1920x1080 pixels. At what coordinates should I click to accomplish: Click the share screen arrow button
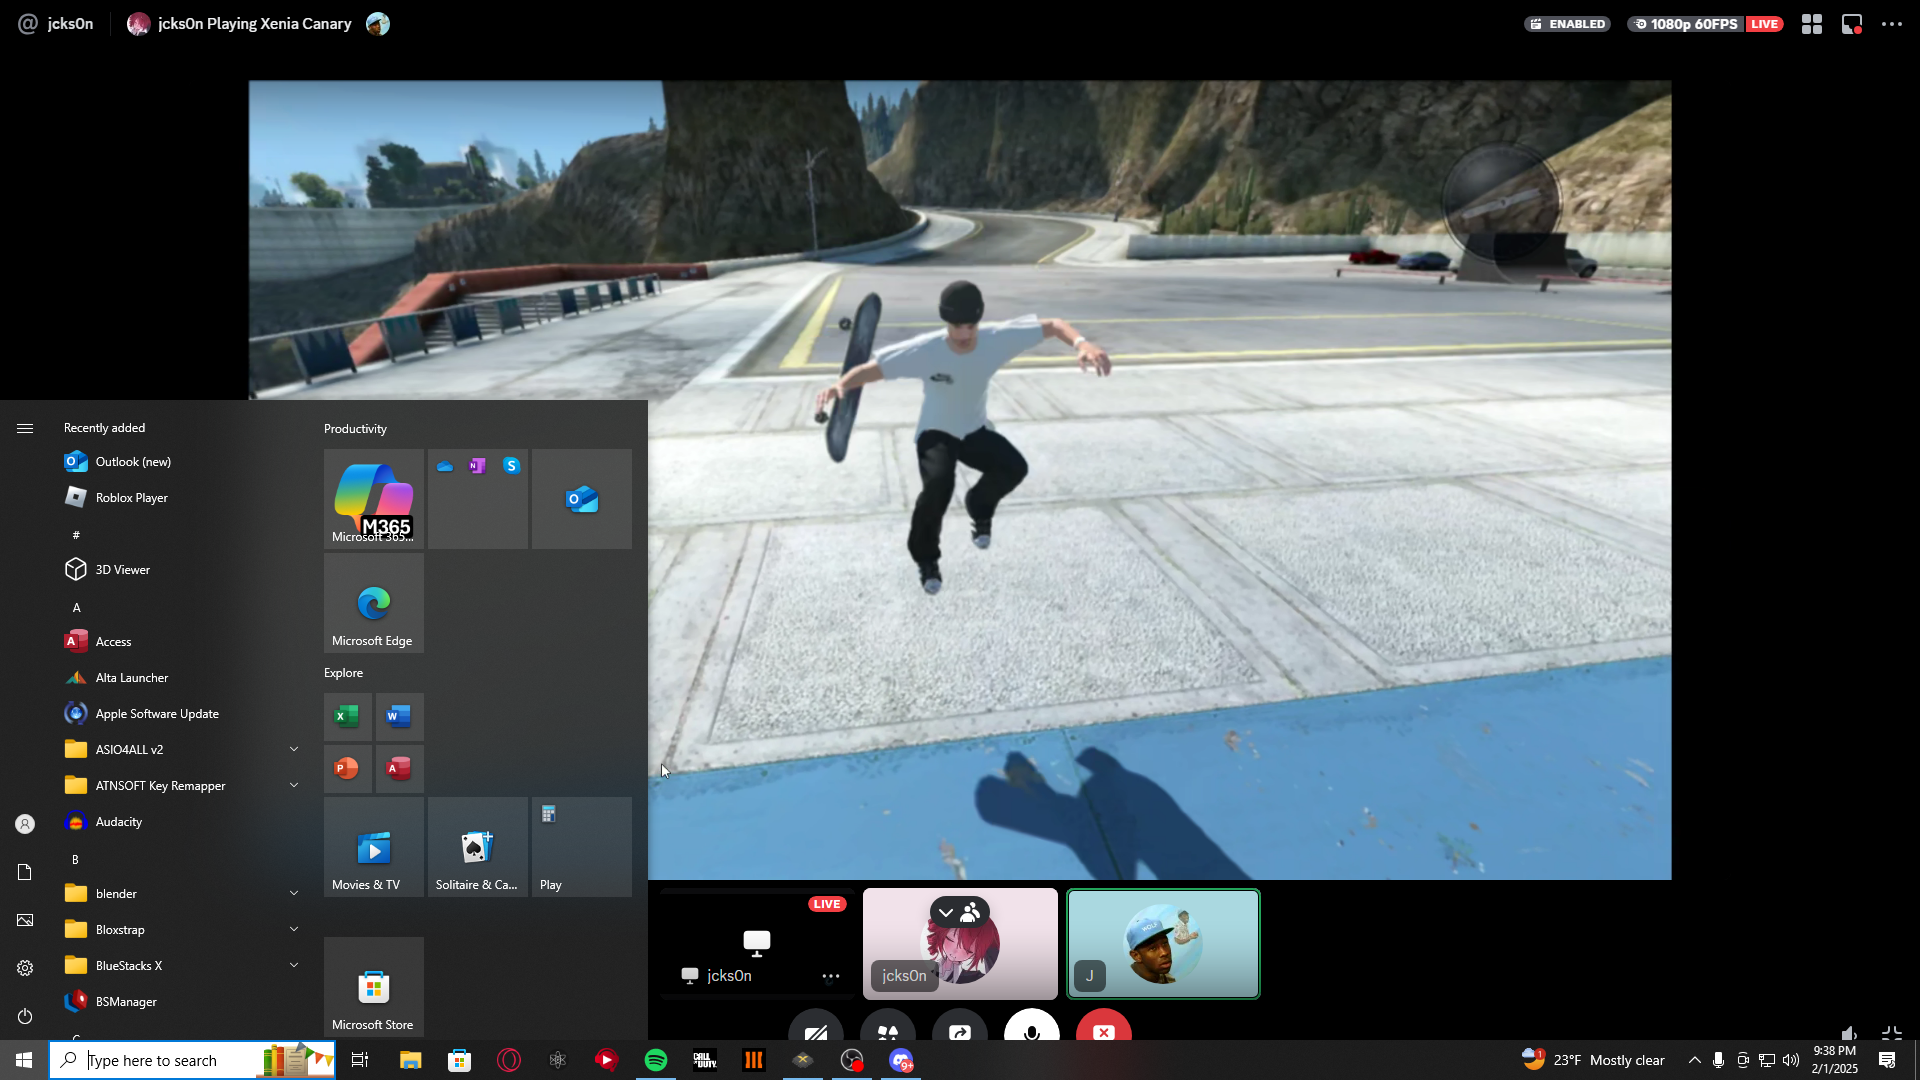click(959, 1030)
